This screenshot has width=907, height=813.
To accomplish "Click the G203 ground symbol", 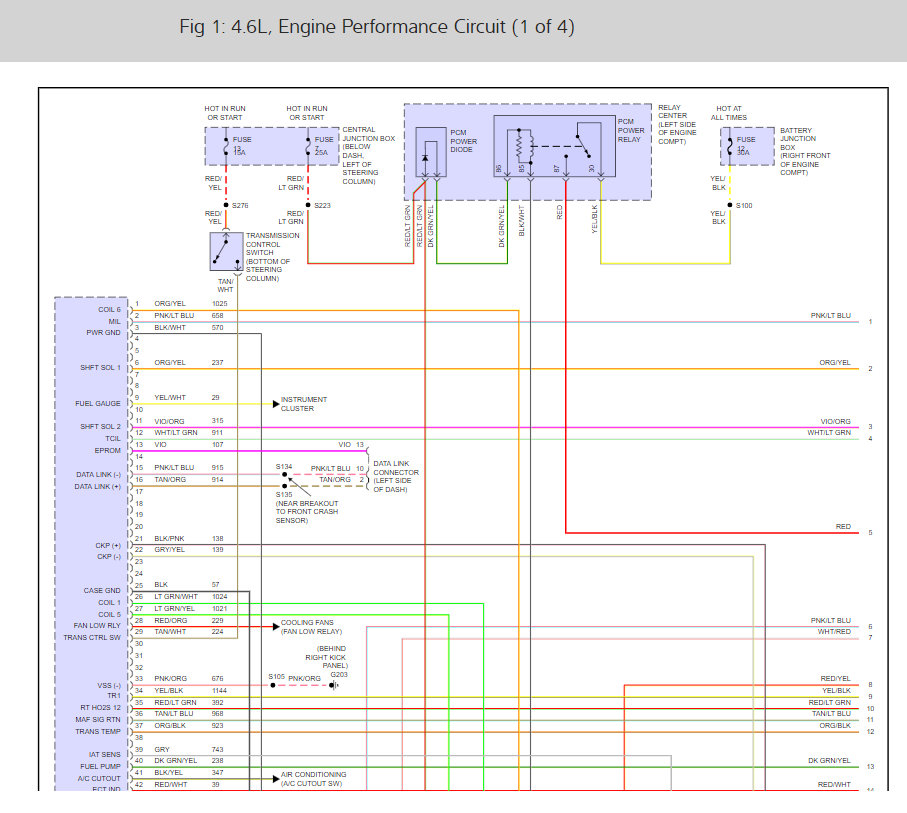I will [333, 685].
